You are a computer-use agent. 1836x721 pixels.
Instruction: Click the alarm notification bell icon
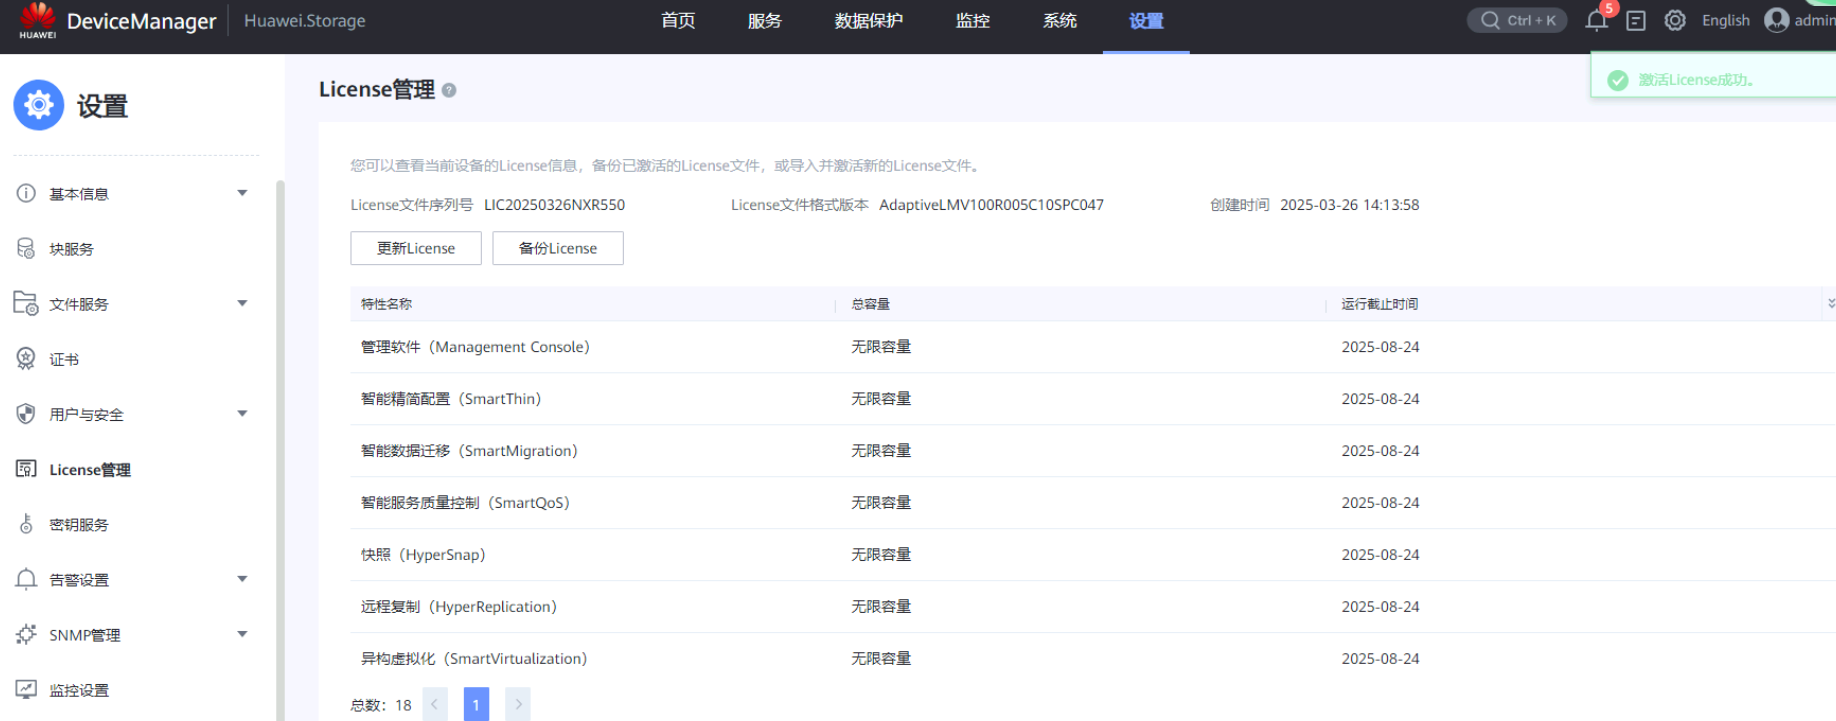pyautogui.click(x=1596, y=21)
